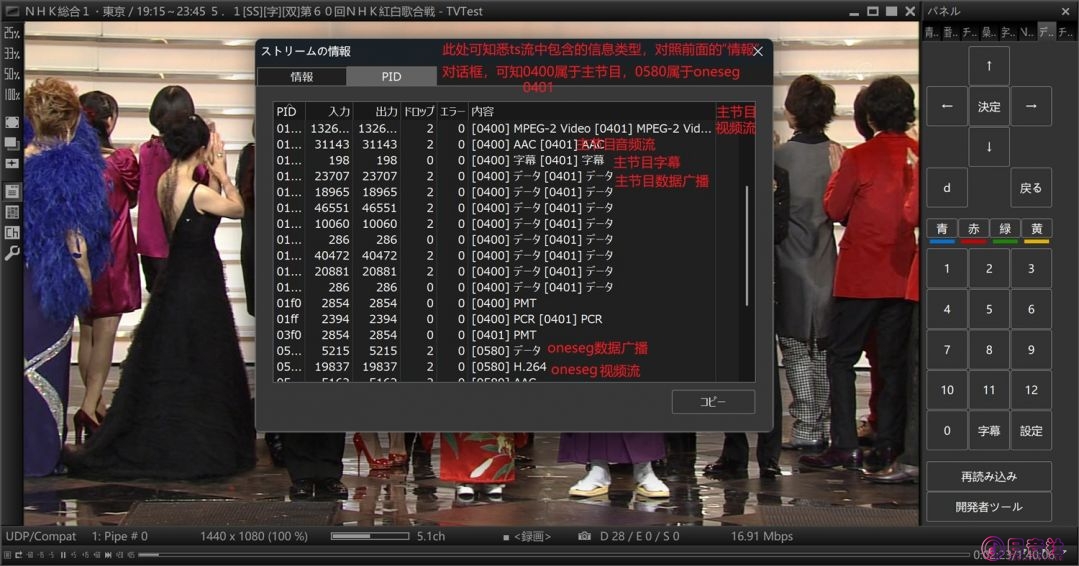Open 開発者ツール developer tools
This screenshot has height=566, width=1079.
[988, 507]
